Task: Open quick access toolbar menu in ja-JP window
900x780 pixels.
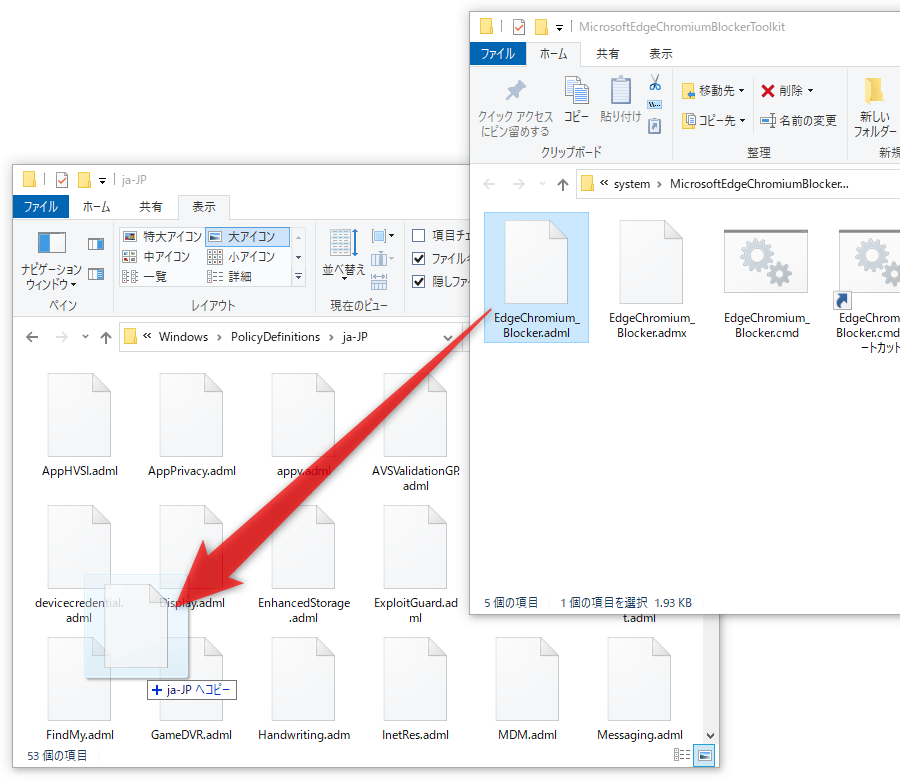Action: [102, 181]
